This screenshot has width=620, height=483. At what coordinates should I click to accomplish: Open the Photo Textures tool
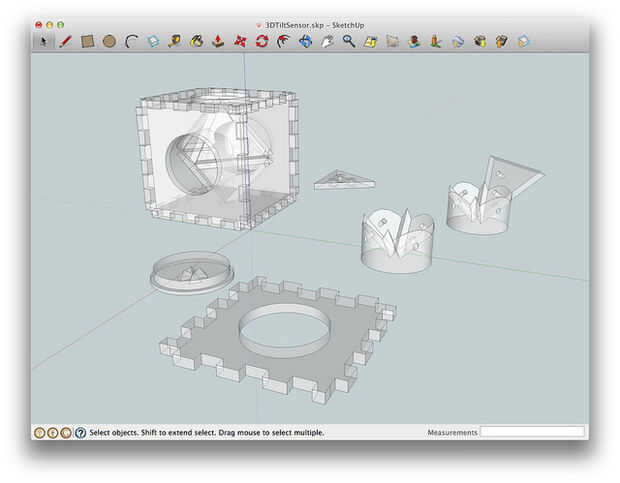point(436,41)
